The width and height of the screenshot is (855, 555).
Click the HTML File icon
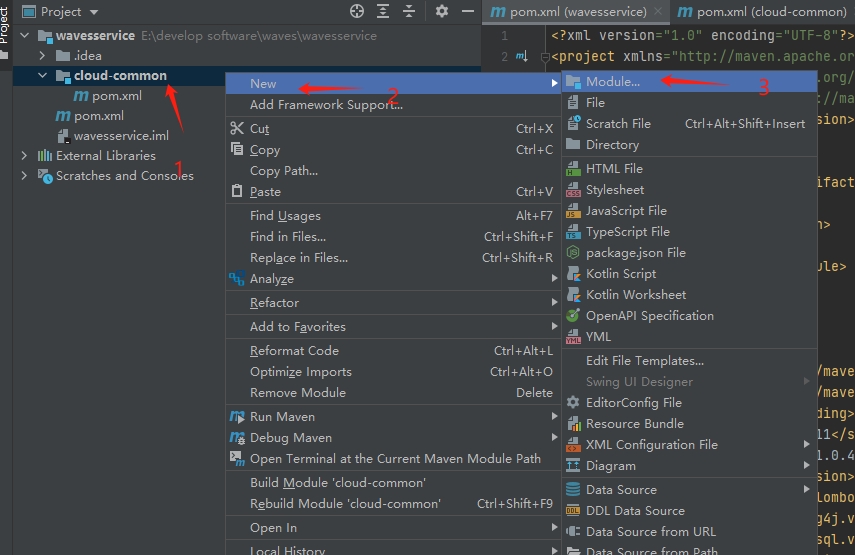pos(573,168)
